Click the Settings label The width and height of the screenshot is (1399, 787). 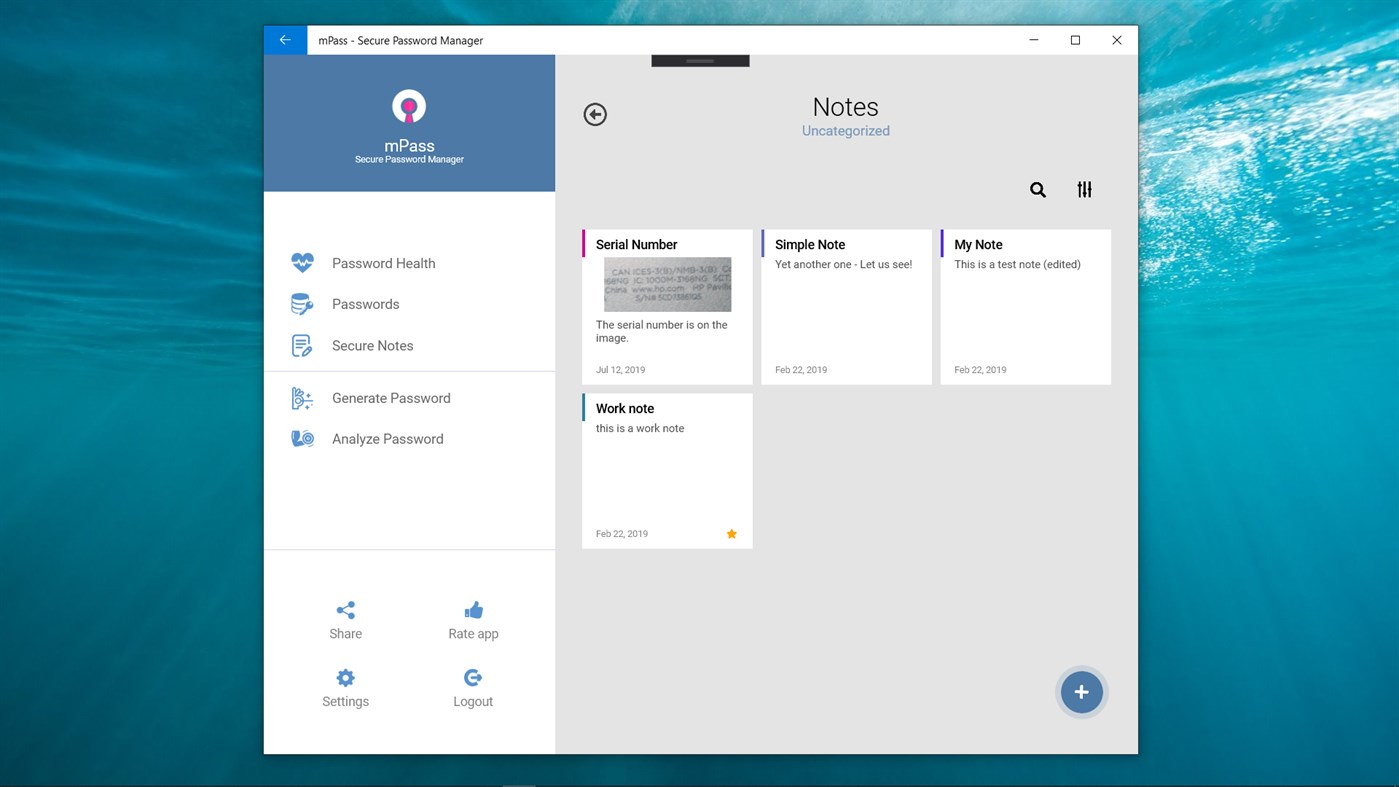[346, 702]
